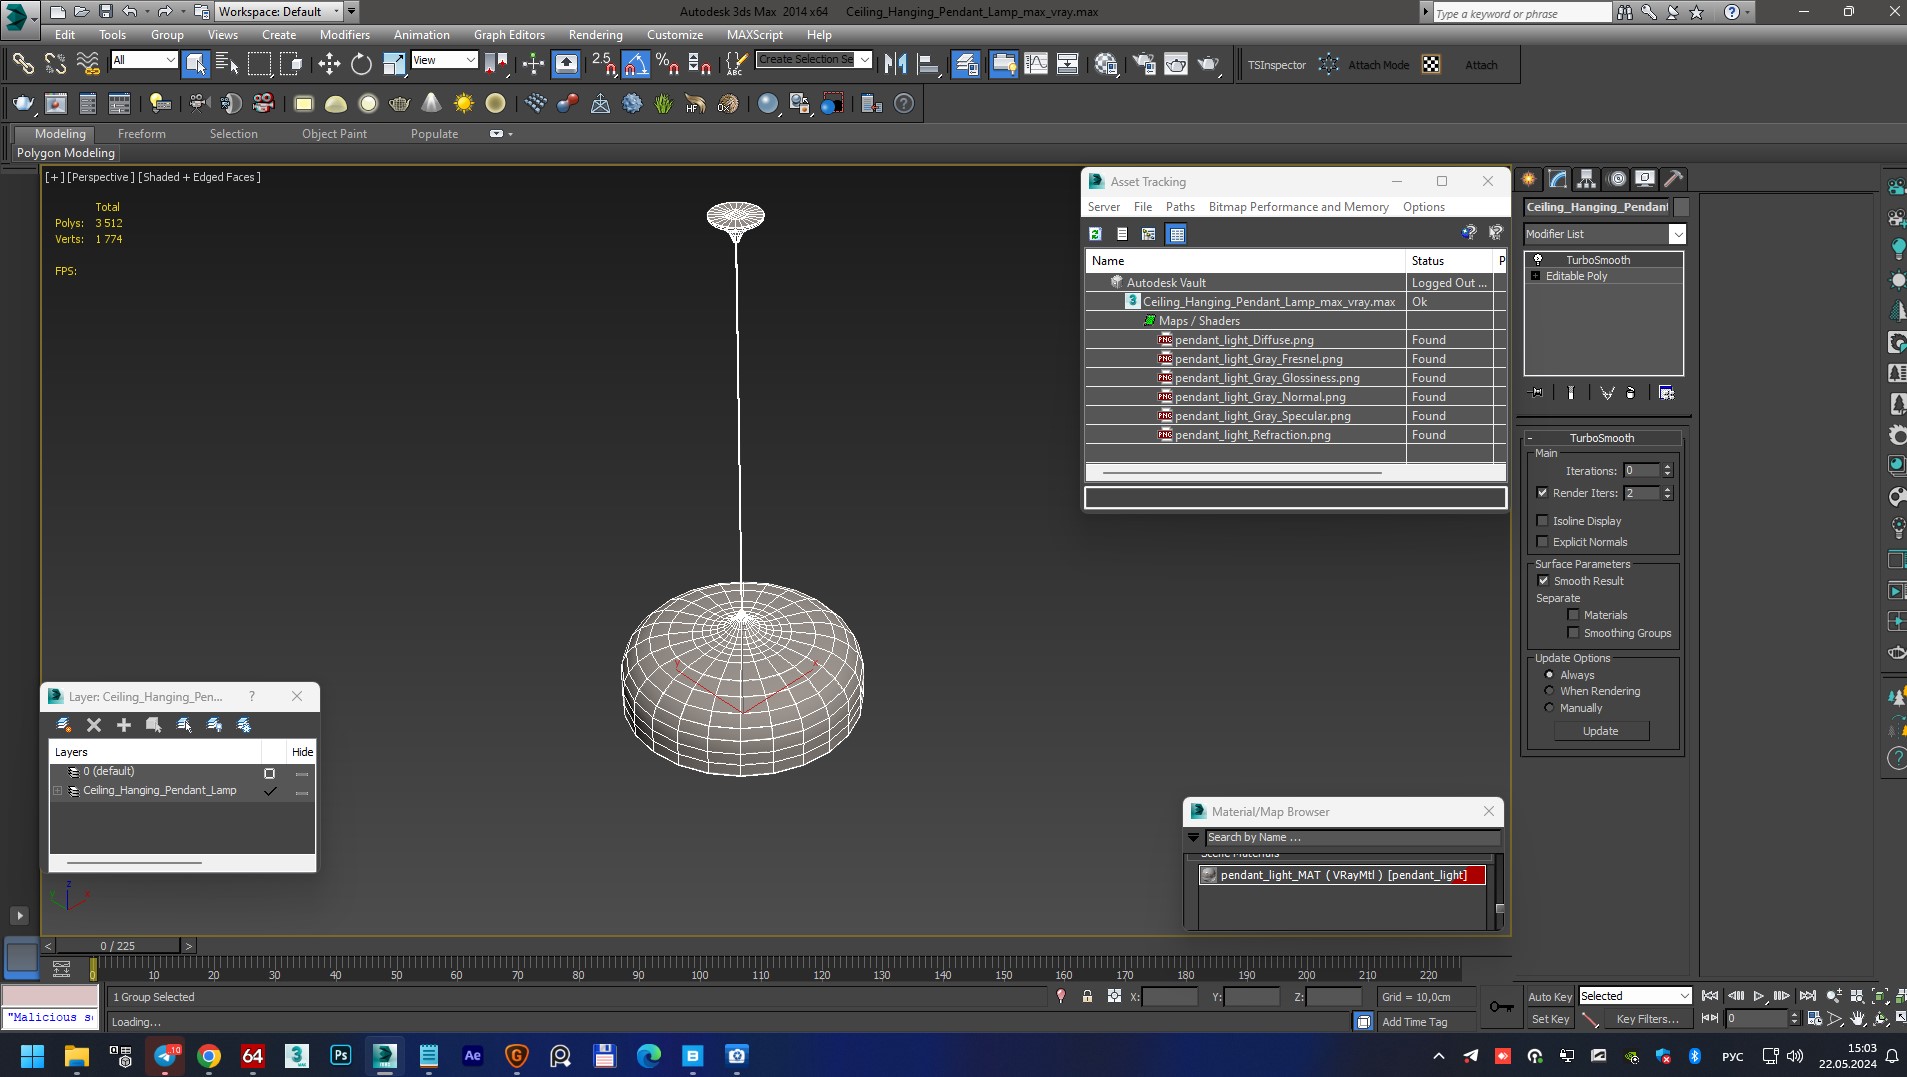Toggle Render Iters checkbox
The height and width of the screenshot is (1077, 1907).
click(x=1542, y=493)
